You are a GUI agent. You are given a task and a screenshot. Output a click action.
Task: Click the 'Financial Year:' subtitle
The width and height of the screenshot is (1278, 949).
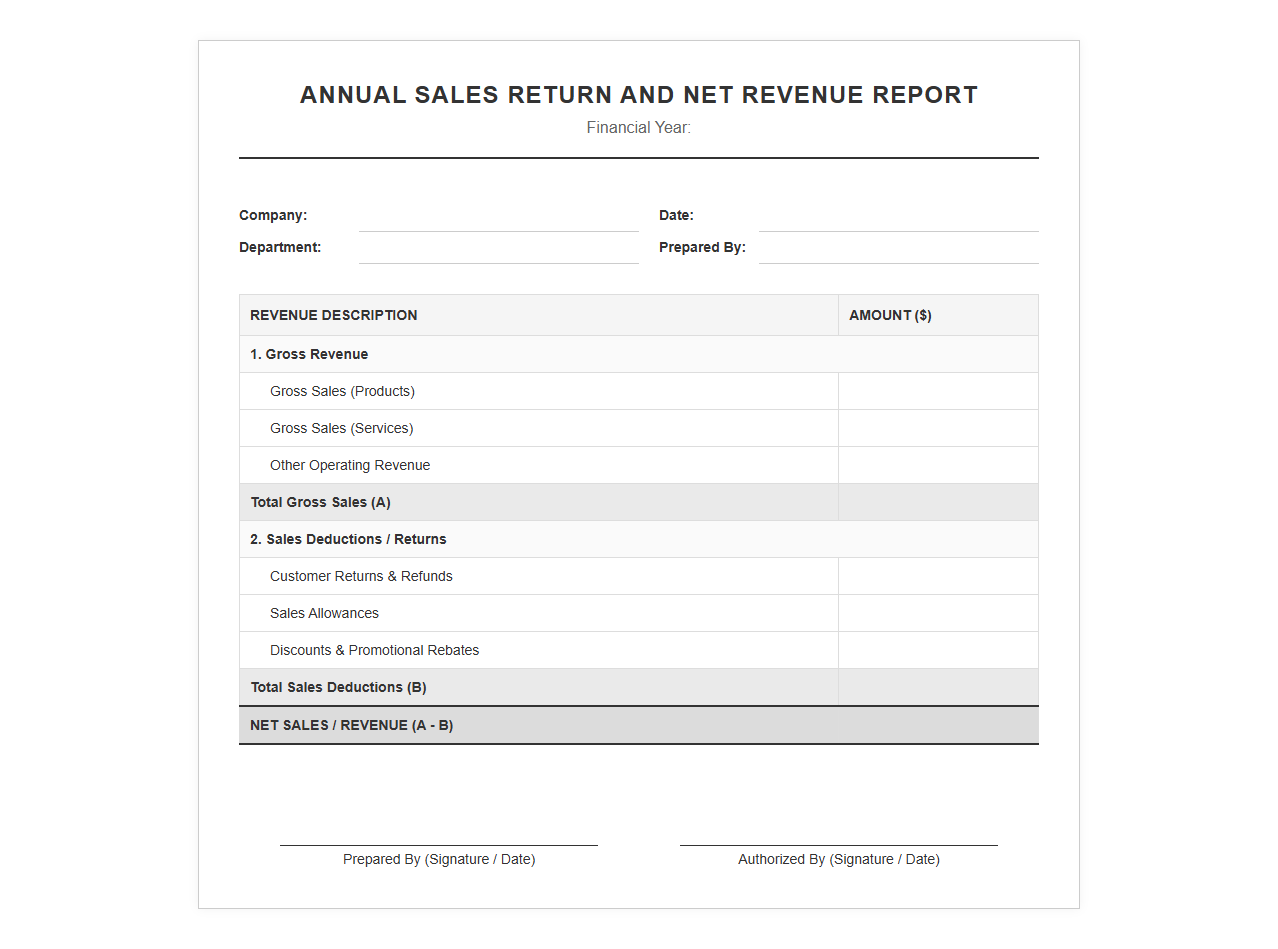coord(639,127)
